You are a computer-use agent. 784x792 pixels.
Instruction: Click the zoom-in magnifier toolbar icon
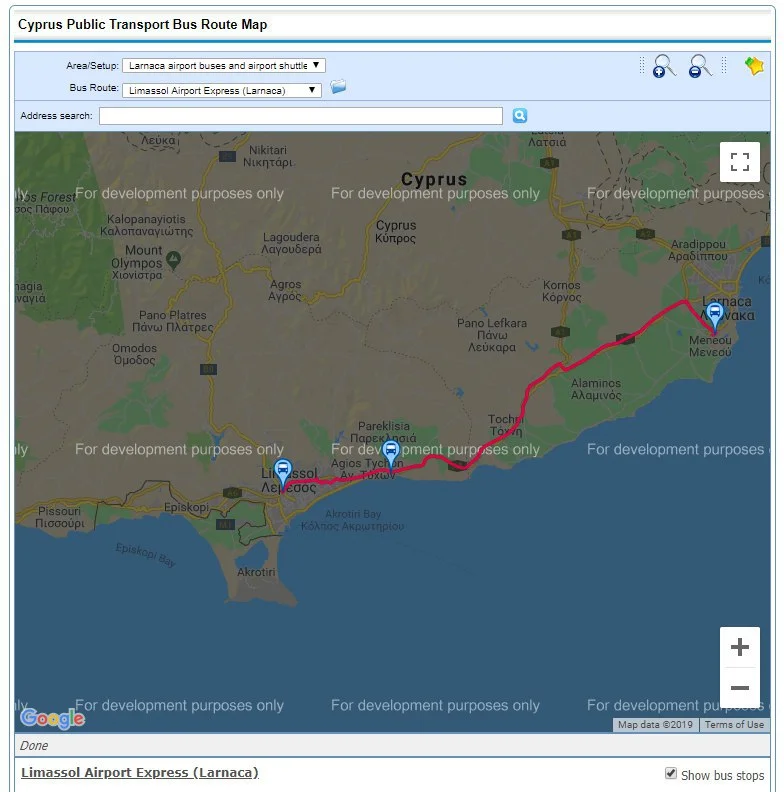664,67
